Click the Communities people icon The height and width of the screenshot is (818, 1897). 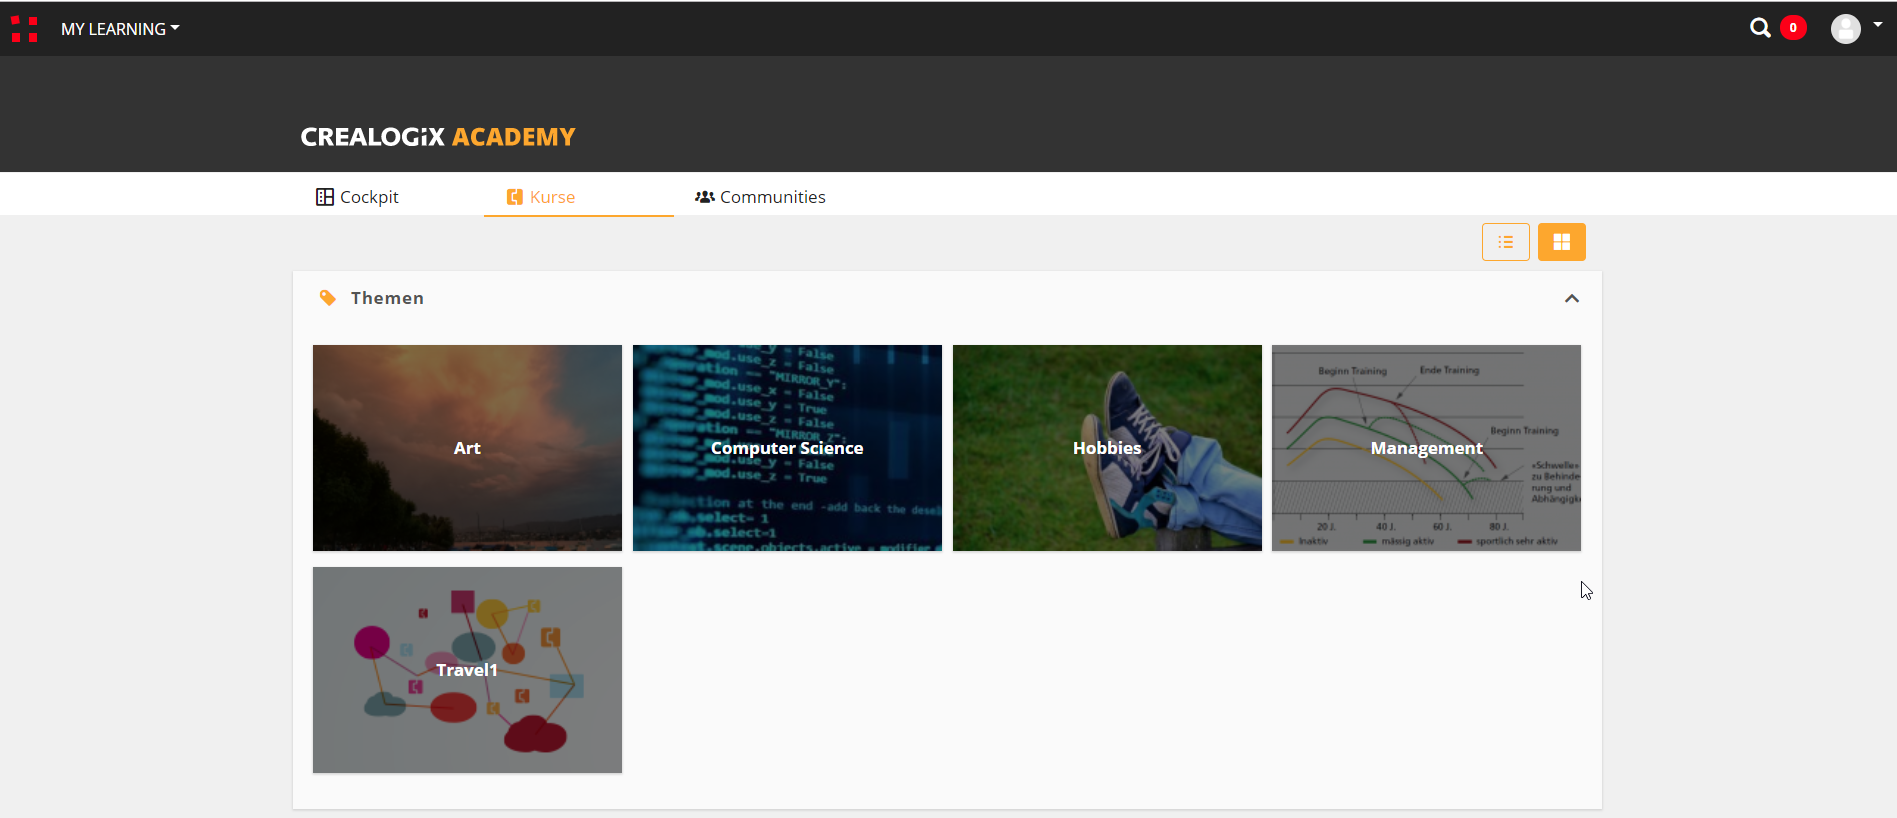point(705,197)
